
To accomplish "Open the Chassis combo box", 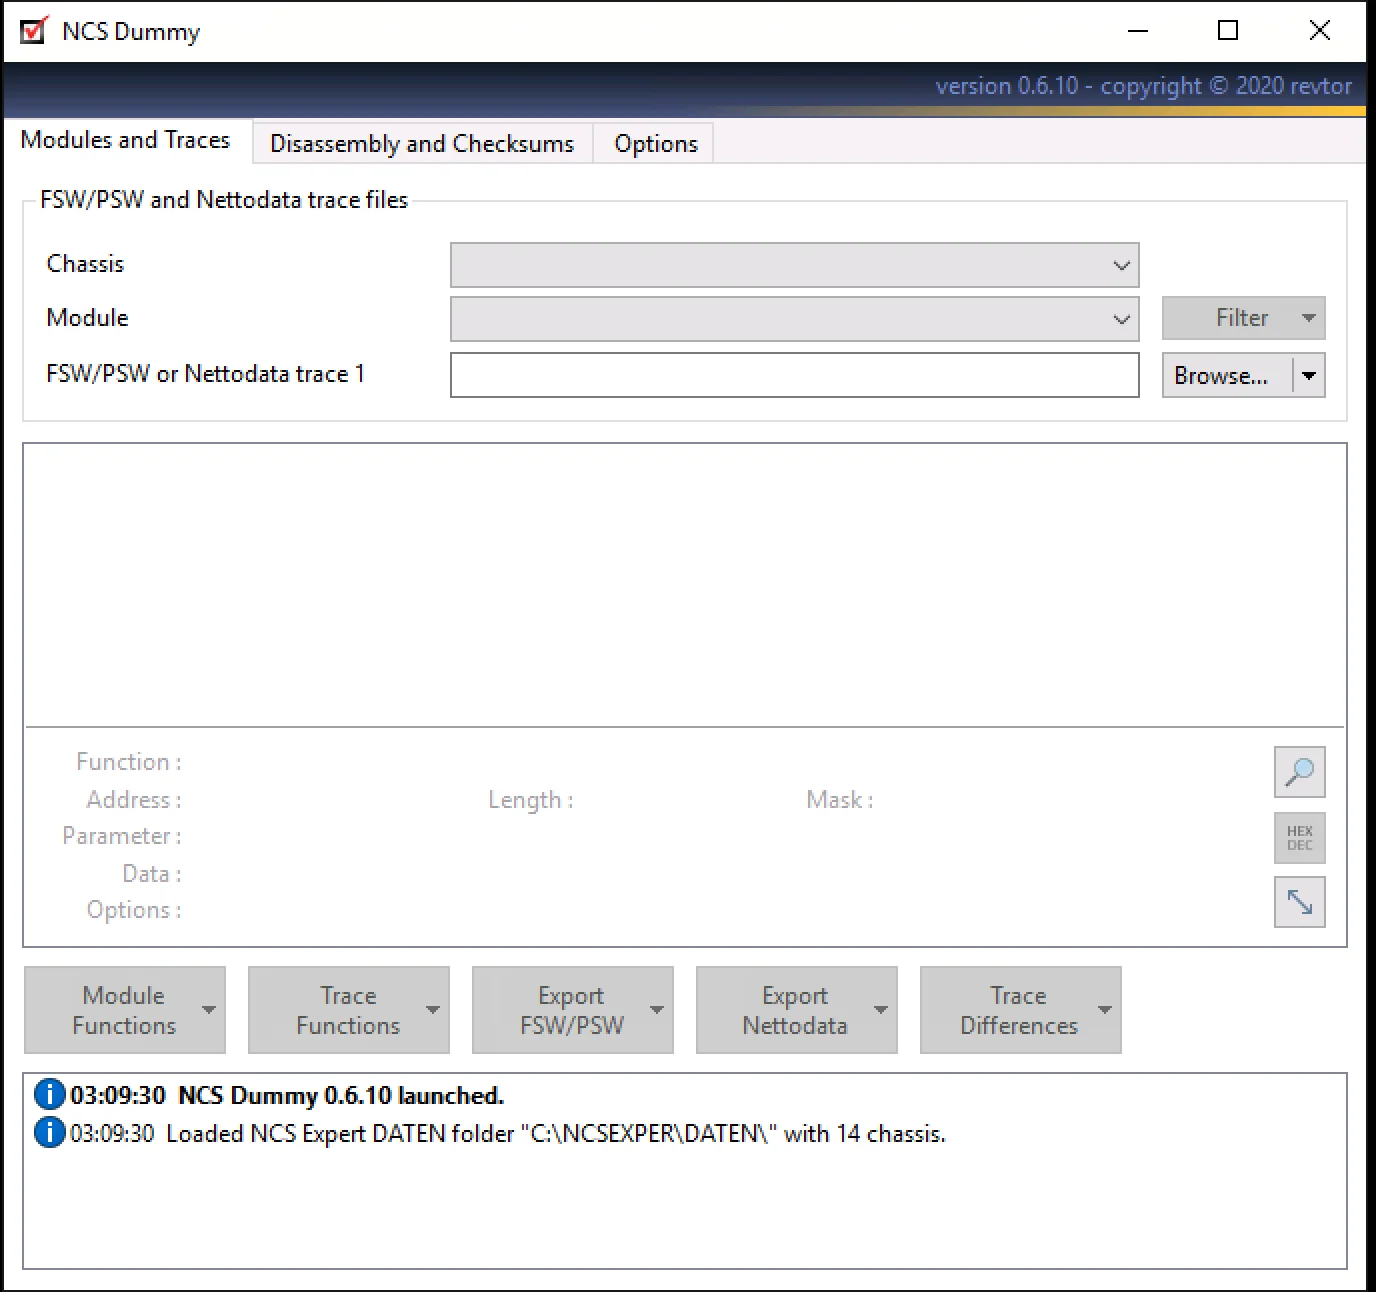I will (794, 265).
